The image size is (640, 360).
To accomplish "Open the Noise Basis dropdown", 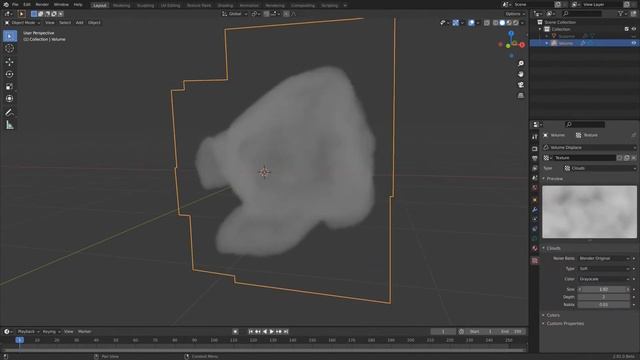I will (x=604, y=258).
